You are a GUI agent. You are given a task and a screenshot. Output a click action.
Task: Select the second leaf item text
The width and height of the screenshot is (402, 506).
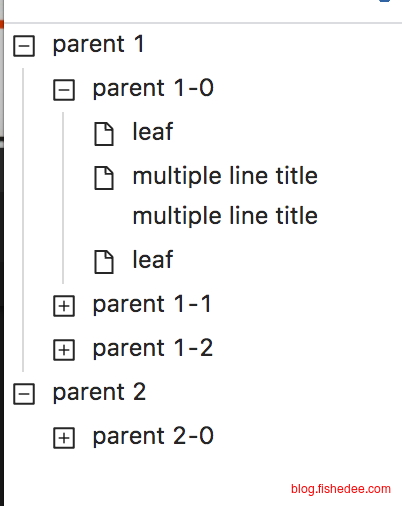coord(153,259)
